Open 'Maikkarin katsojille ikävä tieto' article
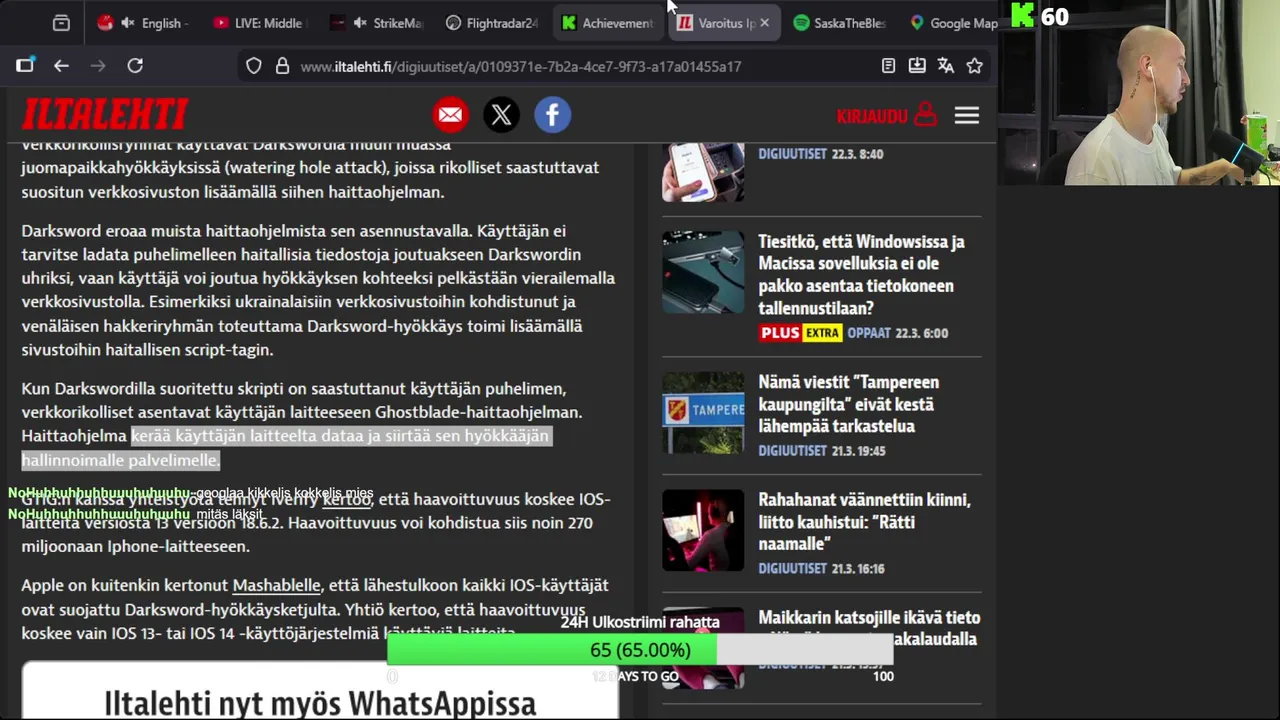The width and height of the screenshot is (1280, 720). 869,628
